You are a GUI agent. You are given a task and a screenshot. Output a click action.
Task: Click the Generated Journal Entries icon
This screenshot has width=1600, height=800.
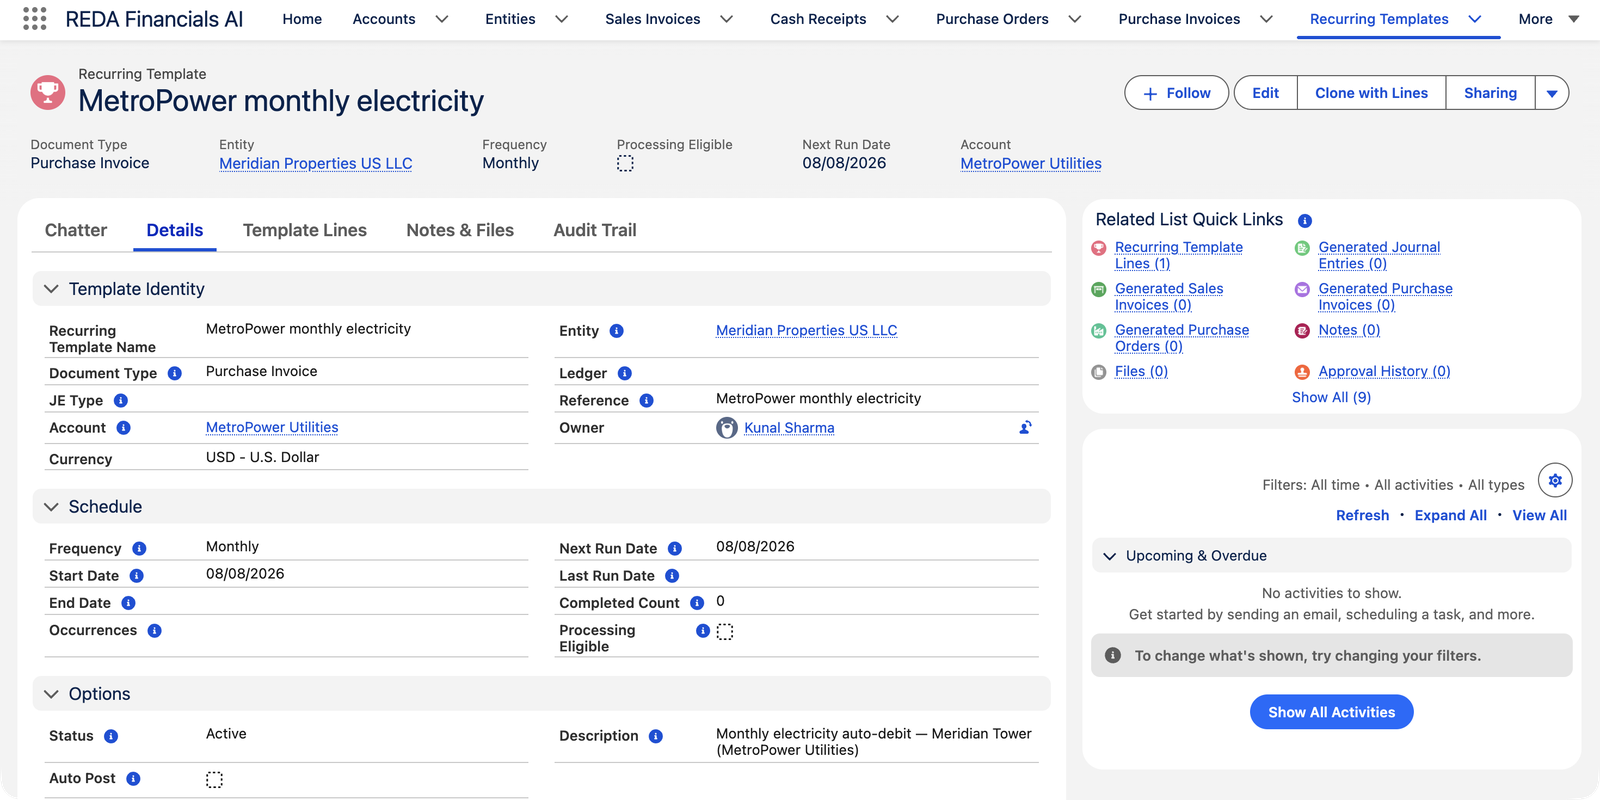pos(1302,248)
